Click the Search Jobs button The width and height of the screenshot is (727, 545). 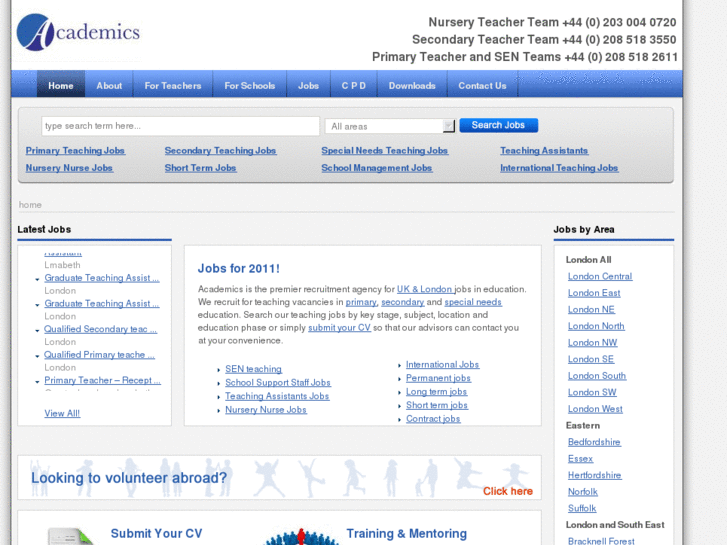click(x=498, y=125)
